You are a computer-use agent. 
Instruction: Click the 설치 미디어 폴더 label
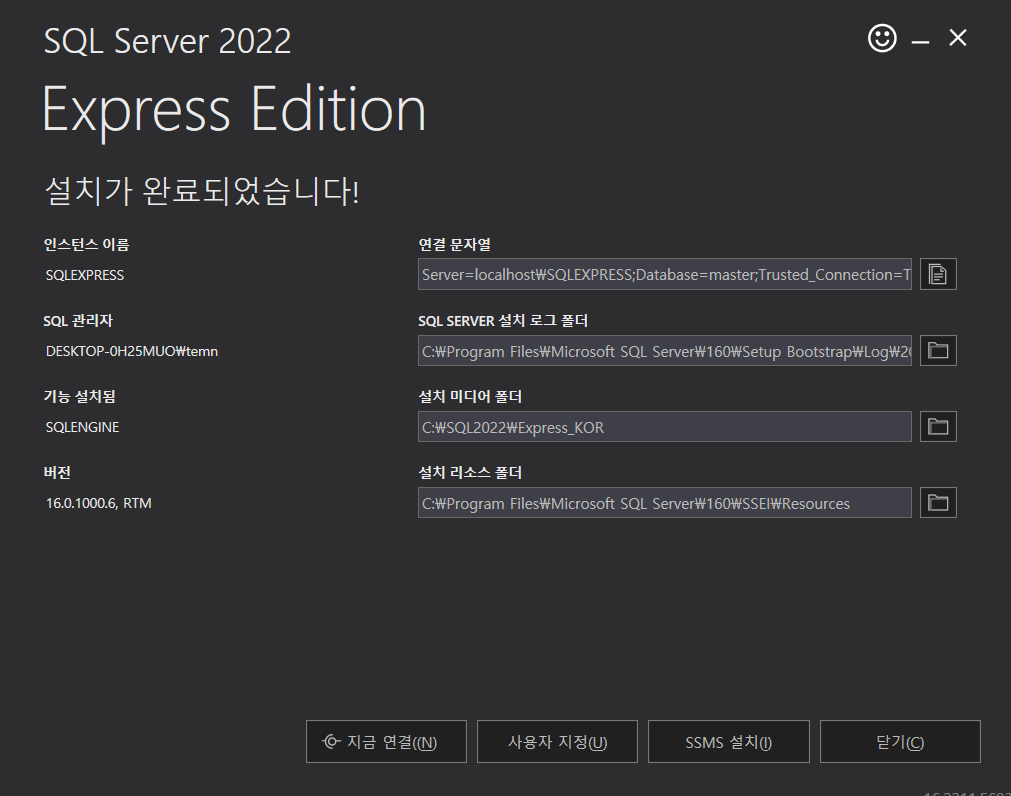pos(470,396)
